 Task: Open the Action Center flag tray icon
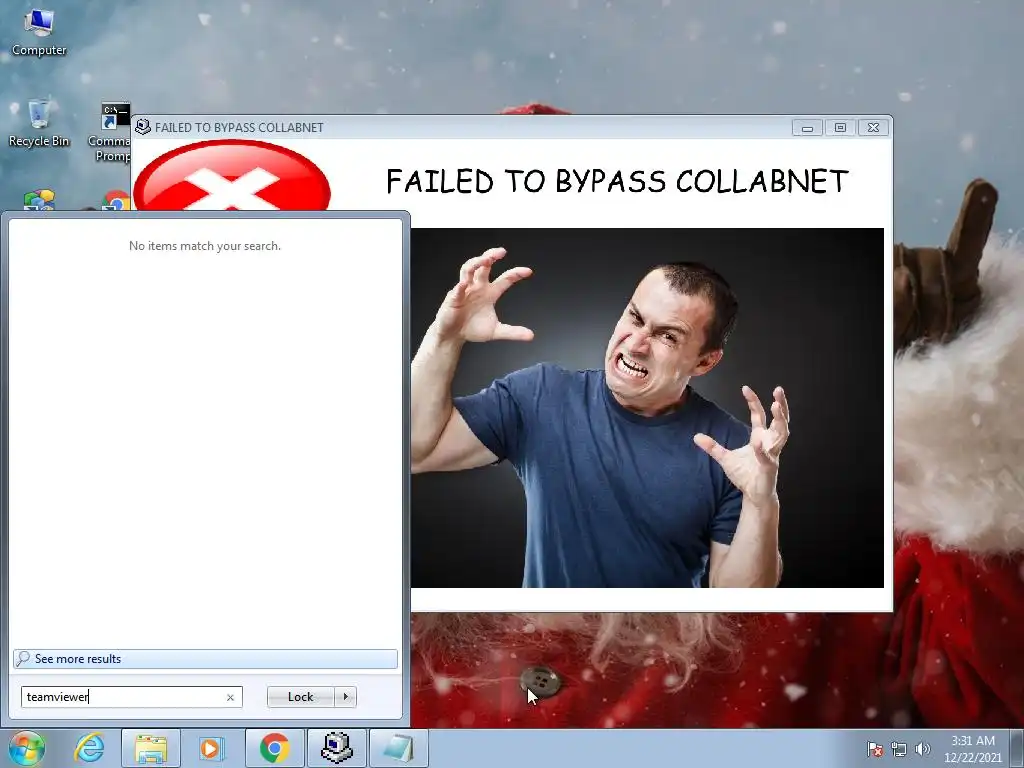tap(874, 748)
